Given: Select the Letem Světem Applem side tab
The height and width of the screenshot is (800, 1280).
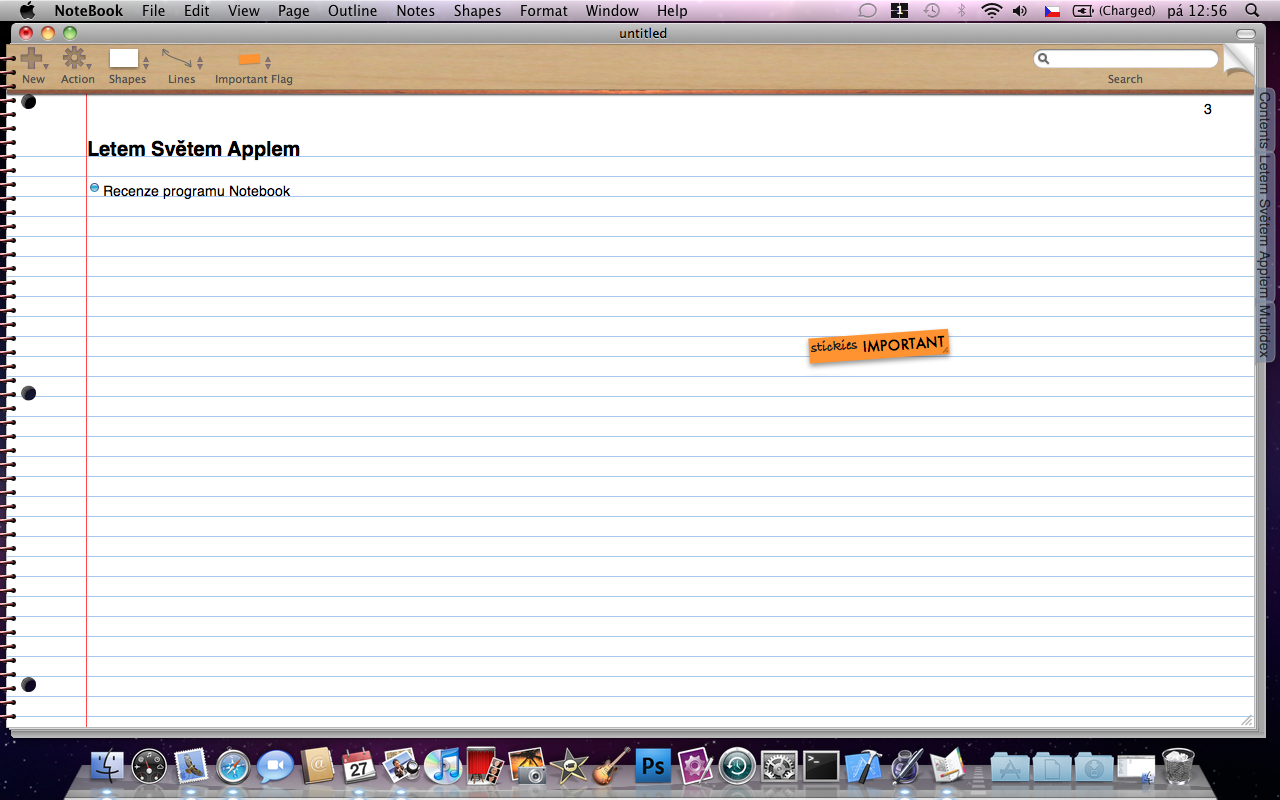Looking at the screenshot, I should [1264, 226].
